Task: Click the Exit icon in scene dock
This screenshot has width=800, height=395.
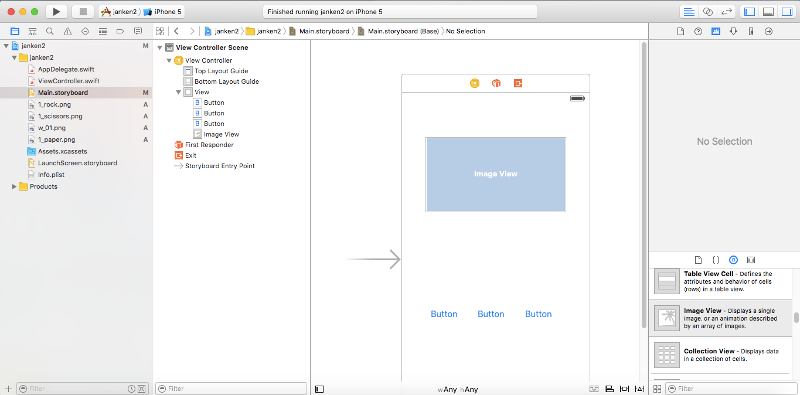Action: pos(518,83)
